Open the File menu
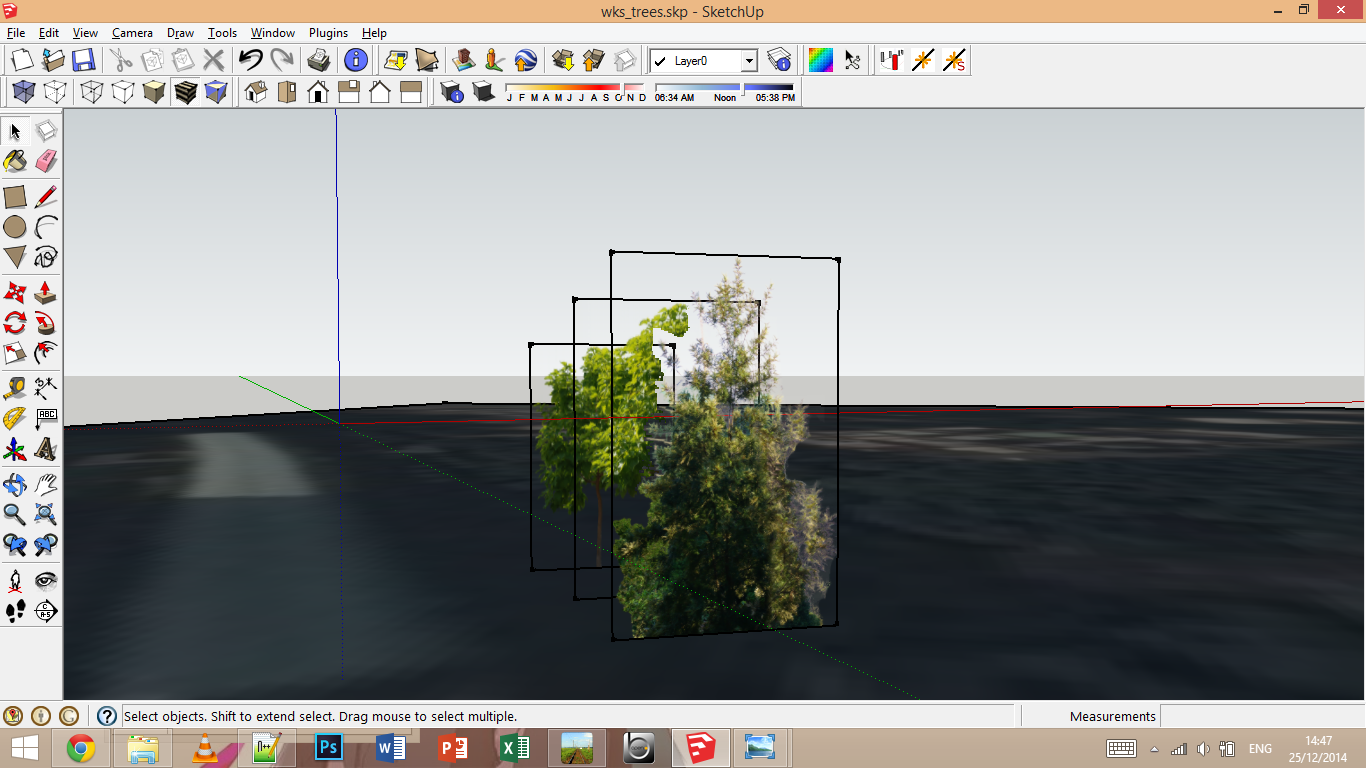Image resolution: width=1366 pixels, height=768 pixels. [15, 33]
